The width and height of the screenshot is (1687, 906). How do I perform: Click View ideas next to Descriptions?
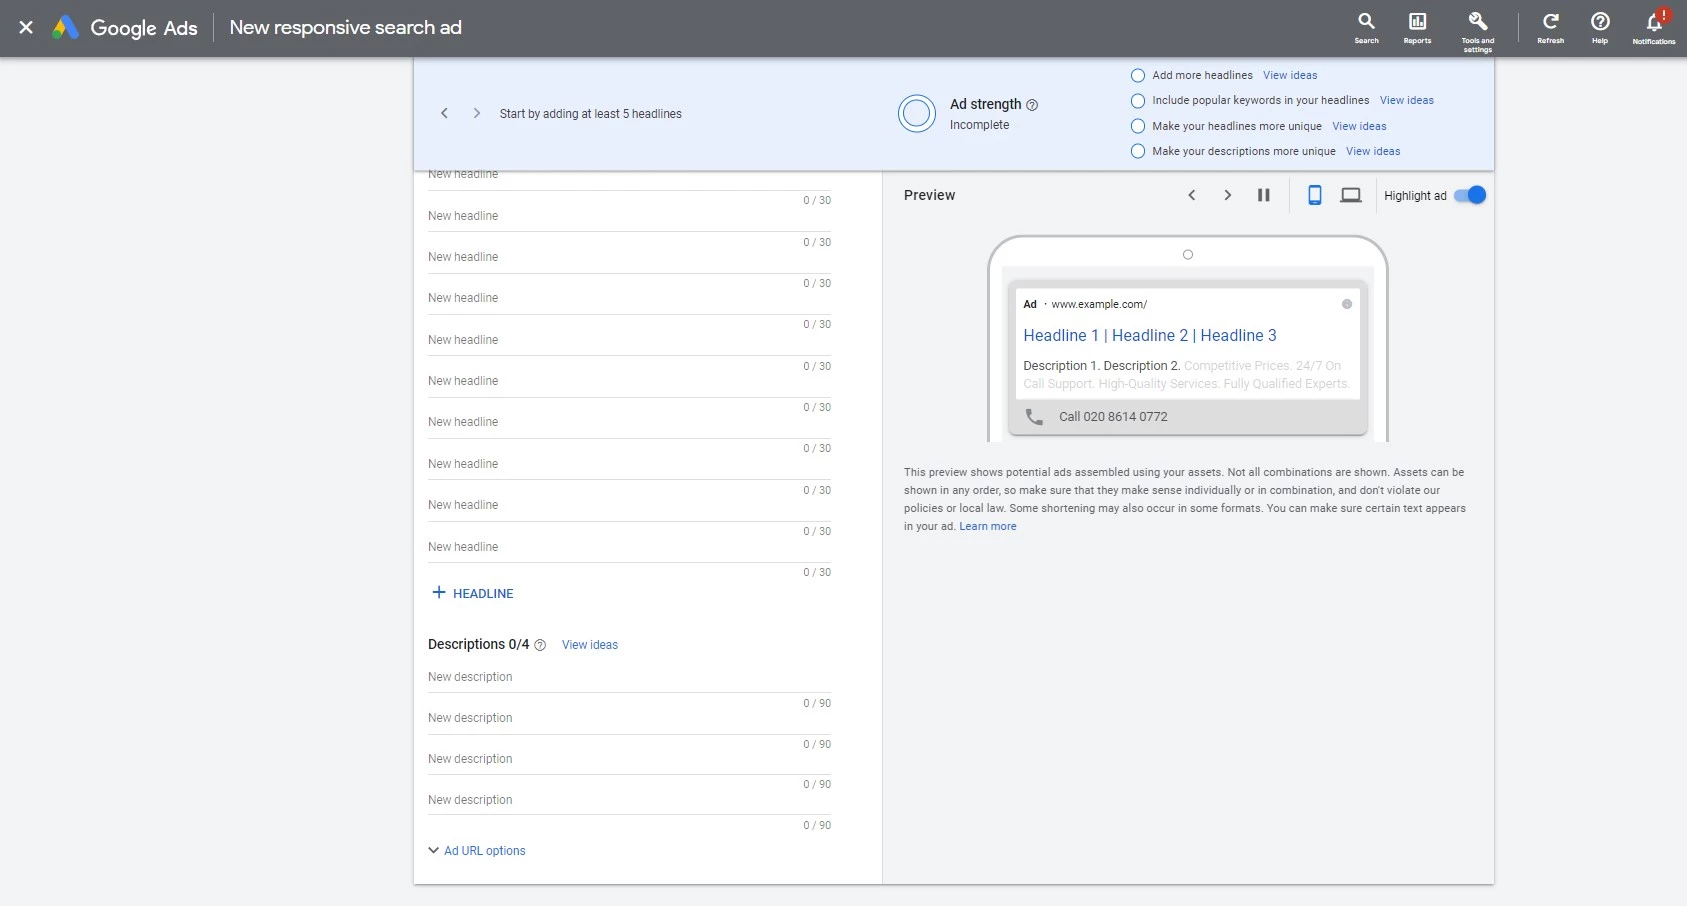click(x=590, y=645)
